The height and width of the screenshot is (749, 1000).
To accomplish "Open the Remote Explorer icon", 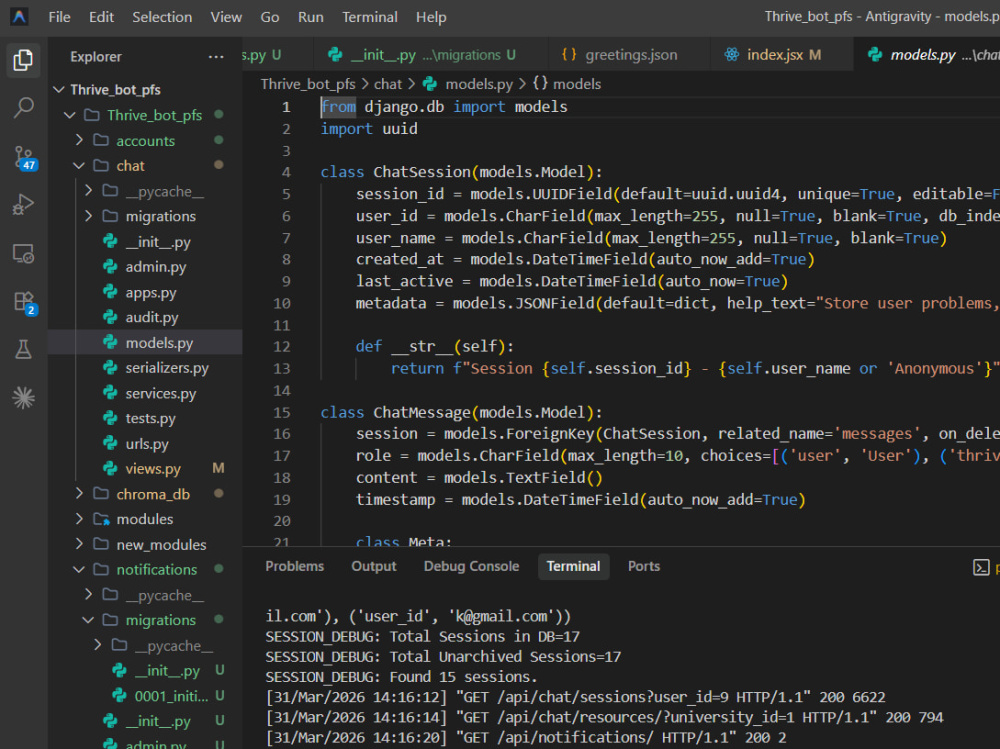I will pos(23,253).
